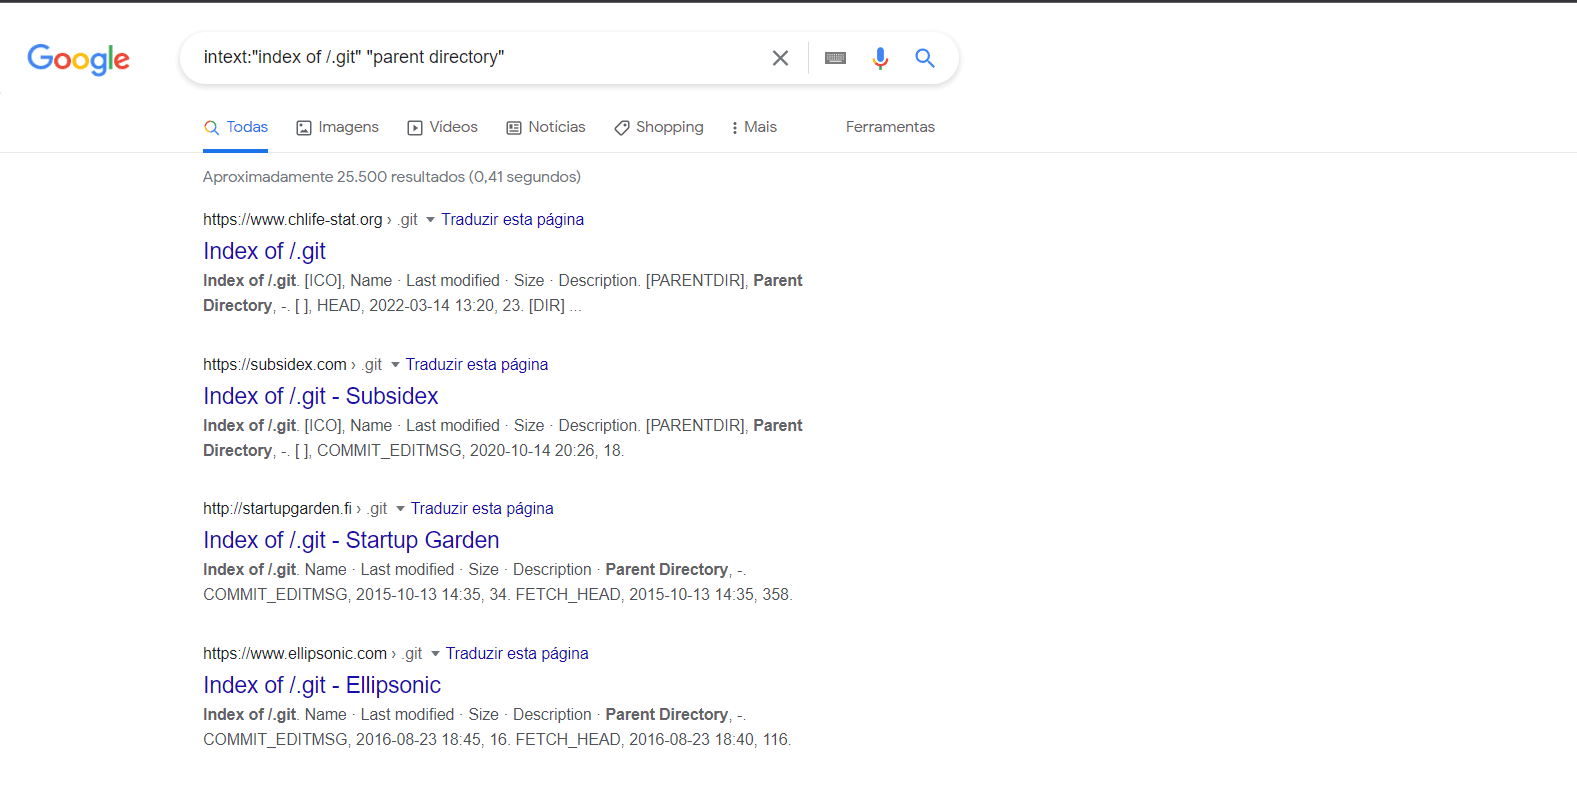Open result 'Index of /.git' from chlife-stat.org
This screenshot has height=791, width=1577.
tap(264, 251)
